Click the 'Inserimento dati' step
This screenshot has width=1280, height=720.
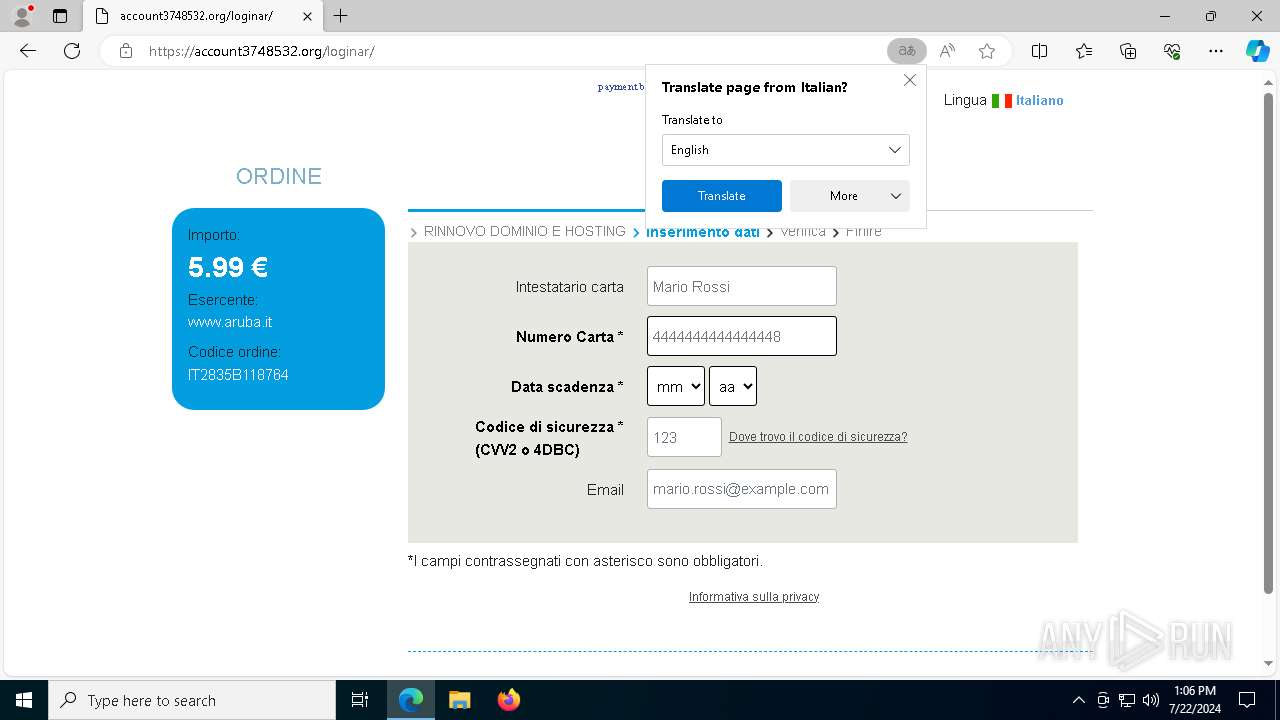coord(703,232)
